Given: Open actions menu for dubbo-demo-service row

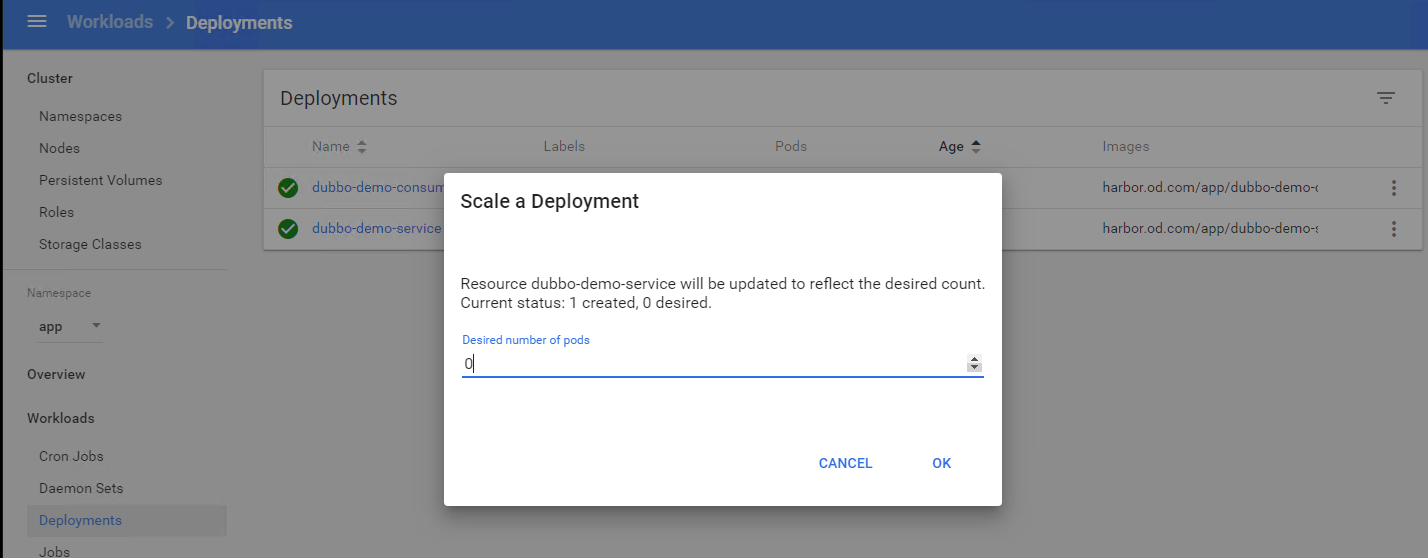Looking at the screenshot, I should 1393,229.
